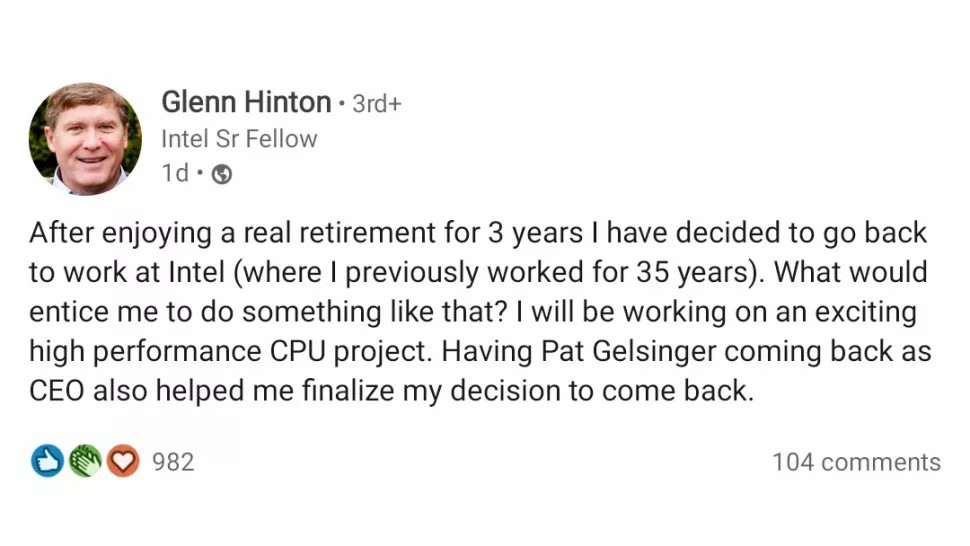Click the green clapping hands Celebrate icon
This screenshot has width=970, height=546.
tap(85, 461)
